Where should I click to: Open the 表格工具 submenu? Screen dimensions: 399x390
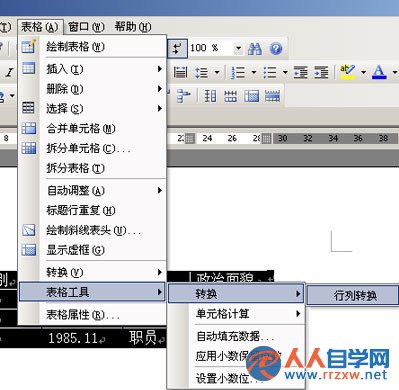[92, 292]
